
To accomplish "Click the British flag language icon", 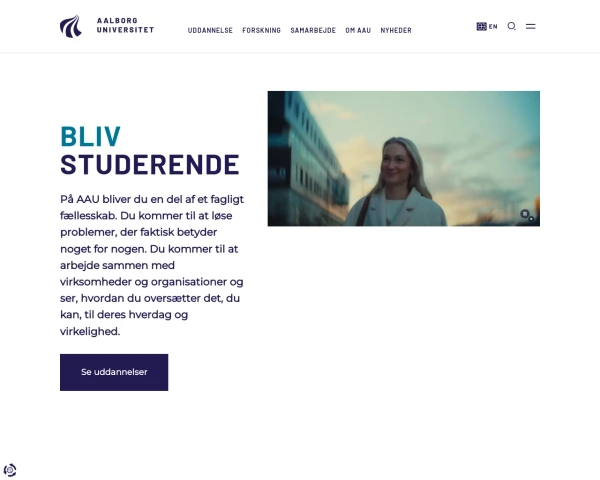I will (481, 26).
